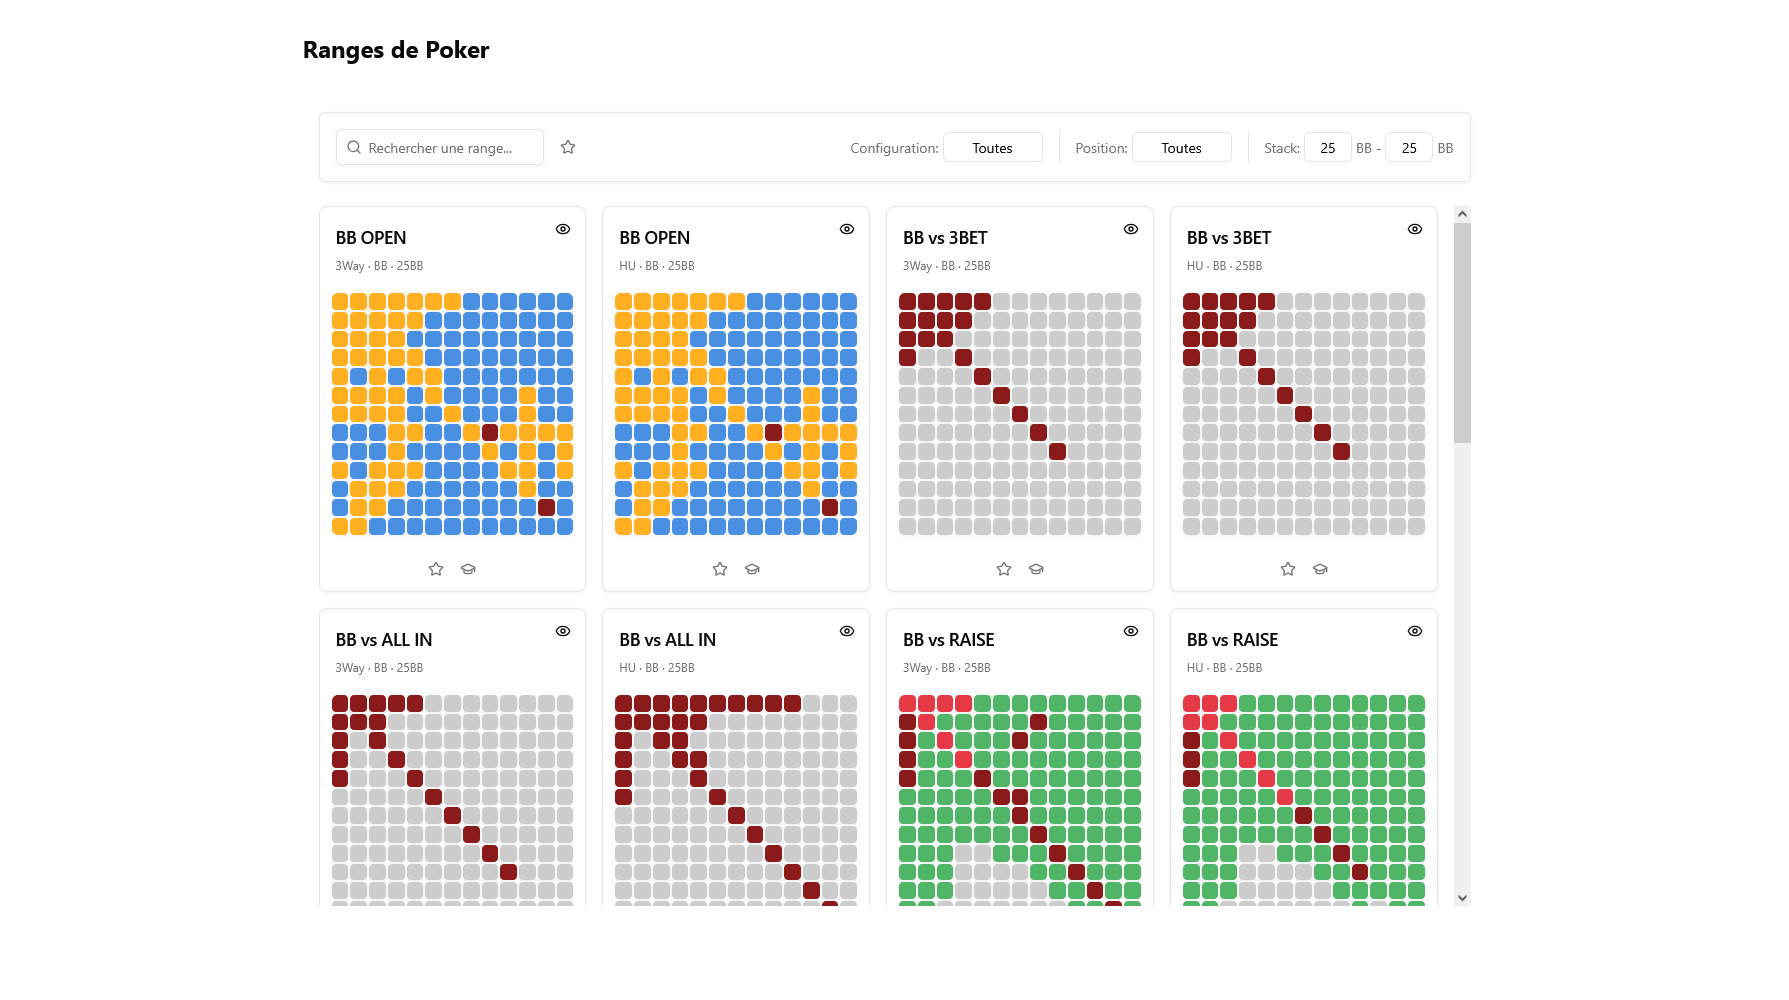The image size is (1789, 1000).
Task: Open training mode for BB OPEN 3Way
Action: (468, 569)
